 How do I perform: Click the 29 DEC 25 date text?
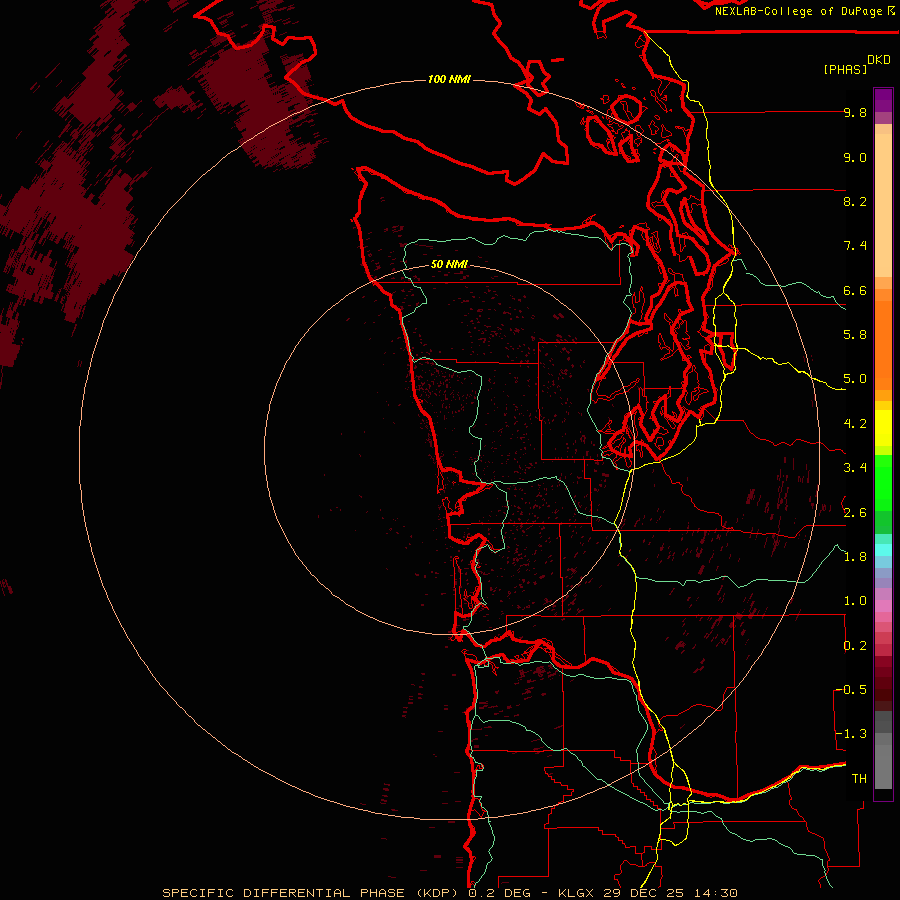645,893
